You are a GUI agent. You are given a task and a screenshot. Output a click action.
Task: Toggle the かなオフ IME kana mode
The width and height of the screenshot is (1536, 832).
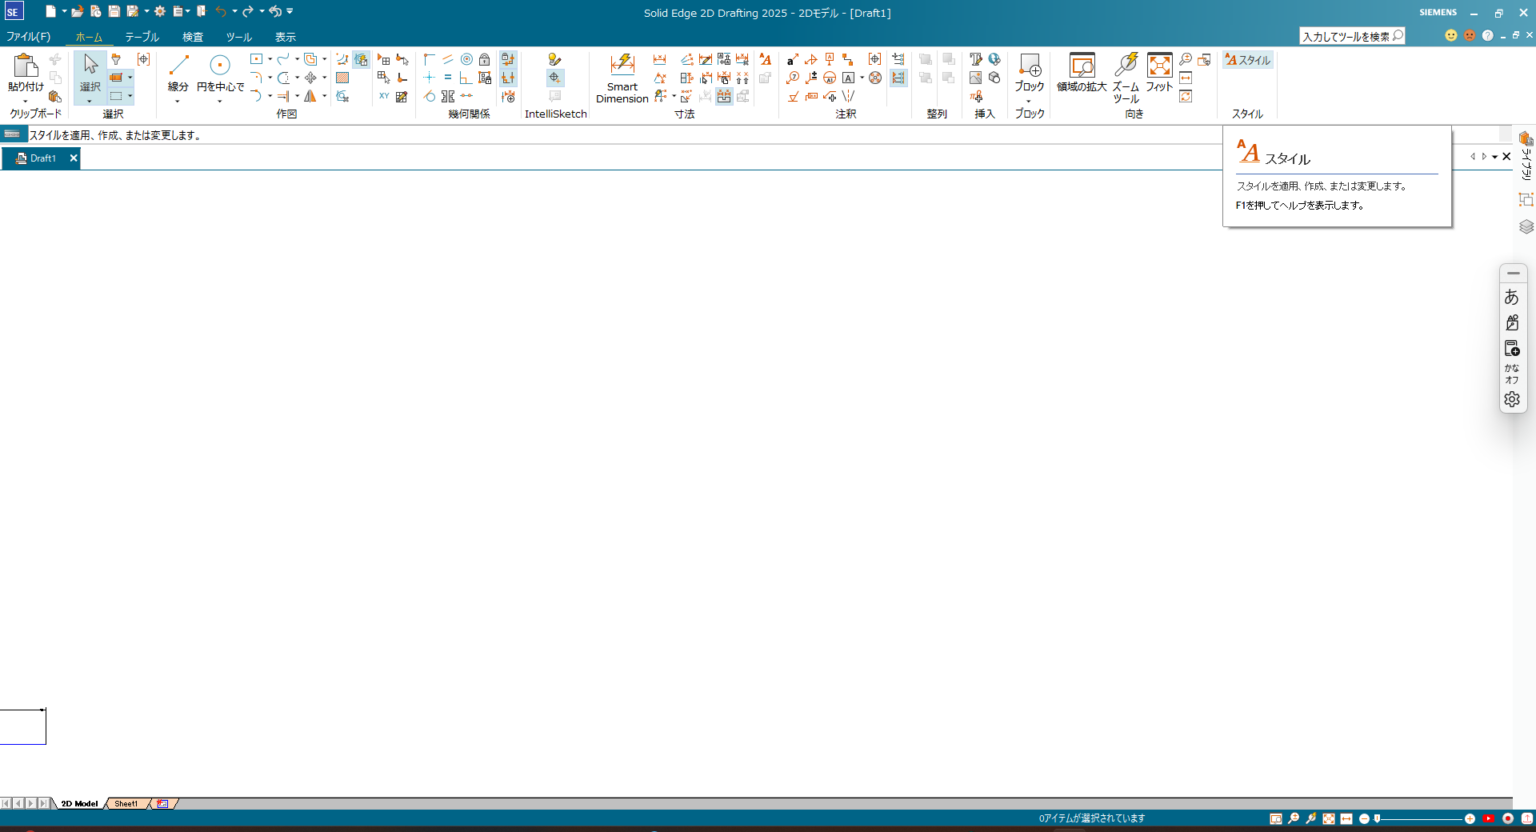tap(1512, 373)
